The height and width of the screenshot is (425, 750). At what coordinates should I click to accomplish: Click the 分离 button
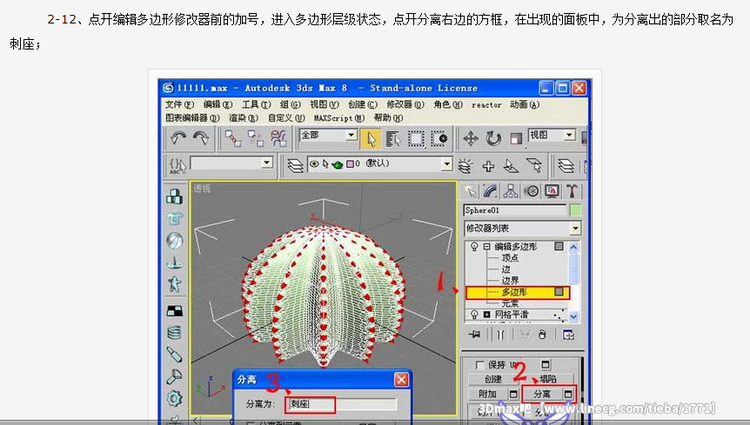tap(542, 394)
